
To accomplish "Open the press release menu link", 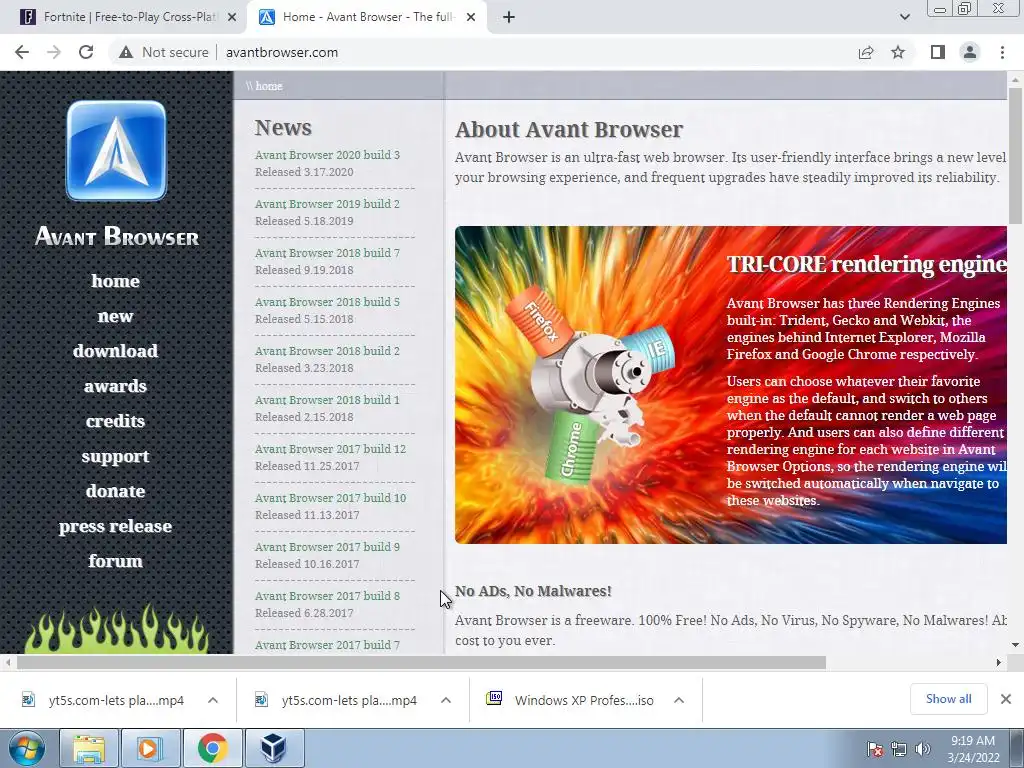I will pos(116,526).
